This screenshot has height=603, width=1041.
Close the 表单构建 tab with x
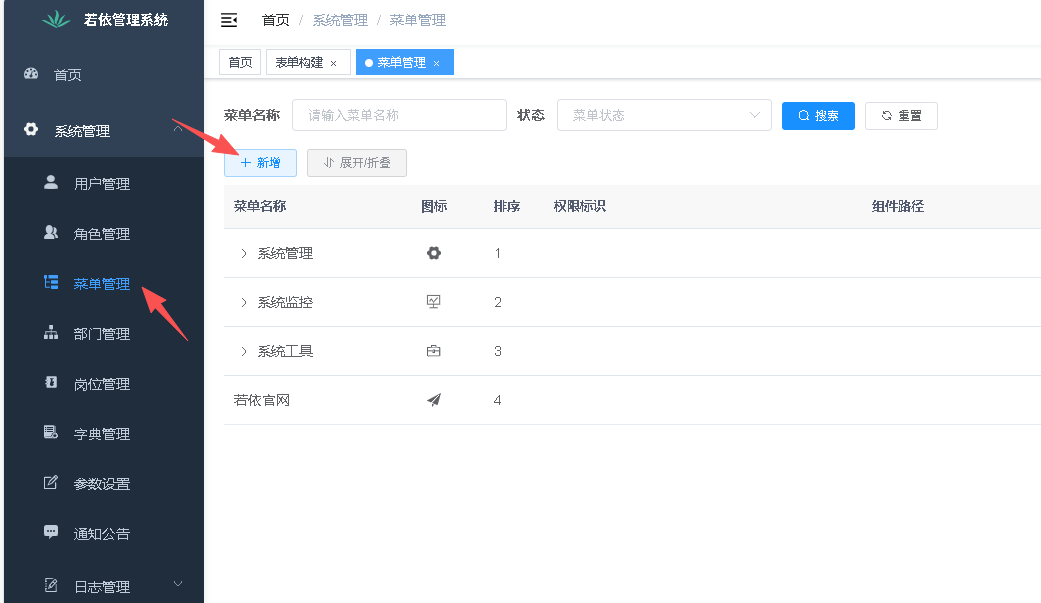tap(333, 63)
